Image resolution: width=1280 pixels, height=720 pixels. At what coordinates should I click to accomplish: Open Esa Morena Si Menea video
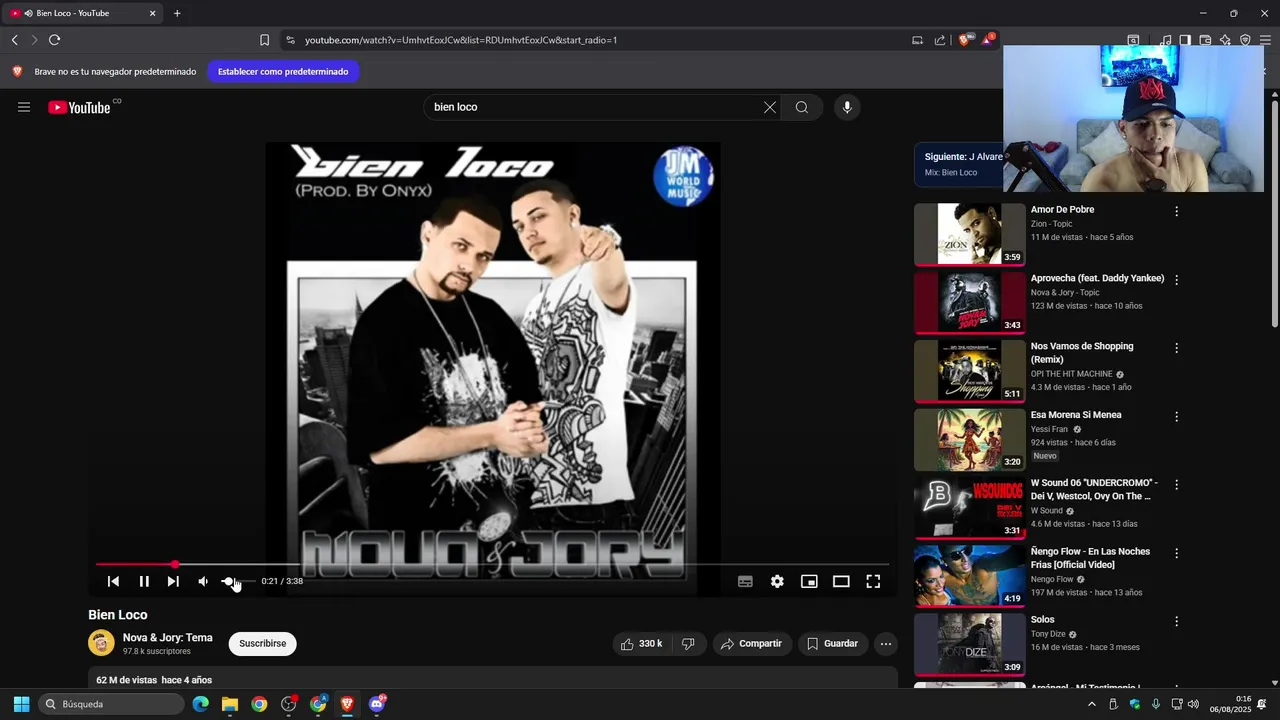pos(969,439)
